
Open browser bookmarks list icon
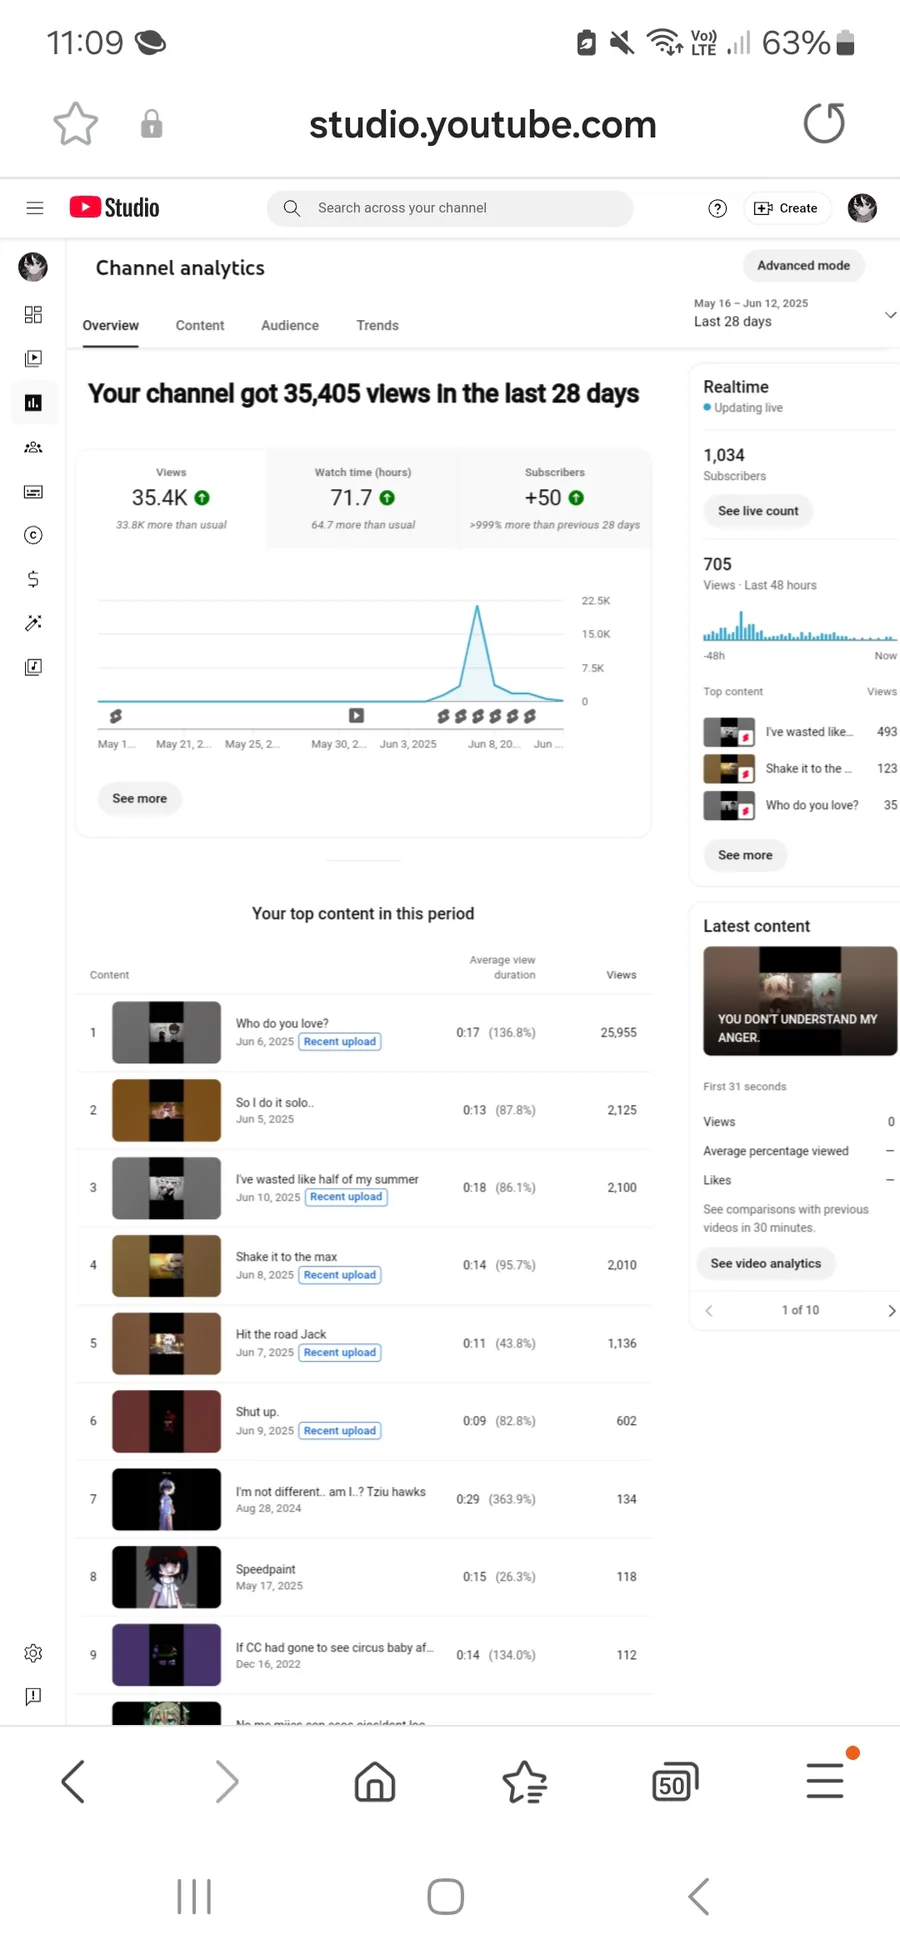524,1782
